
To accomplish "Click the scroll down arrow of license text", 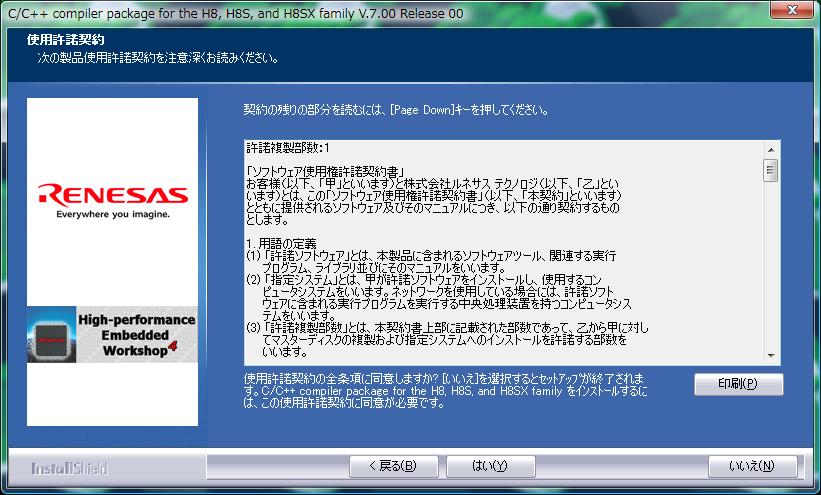I will point(771,355).
